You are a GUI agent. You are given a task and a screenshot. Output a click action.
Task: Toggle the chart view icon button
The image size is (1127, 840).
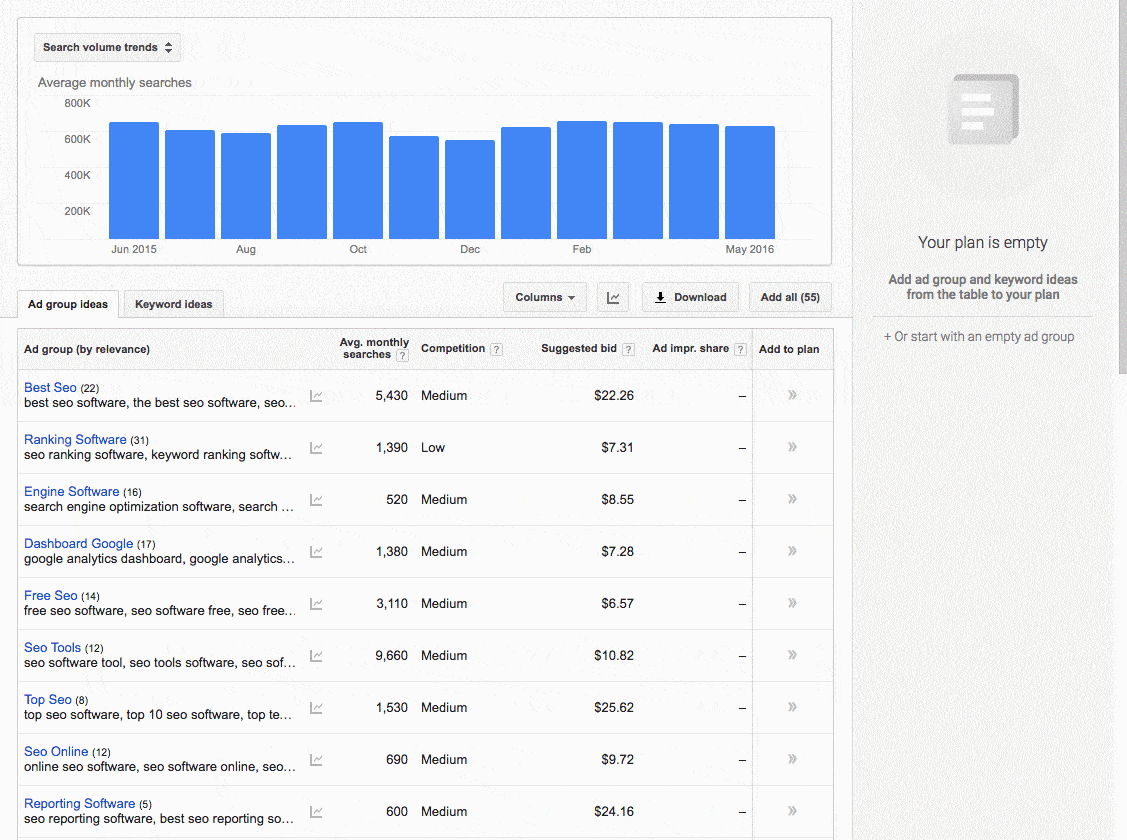(x=613, y=297)
